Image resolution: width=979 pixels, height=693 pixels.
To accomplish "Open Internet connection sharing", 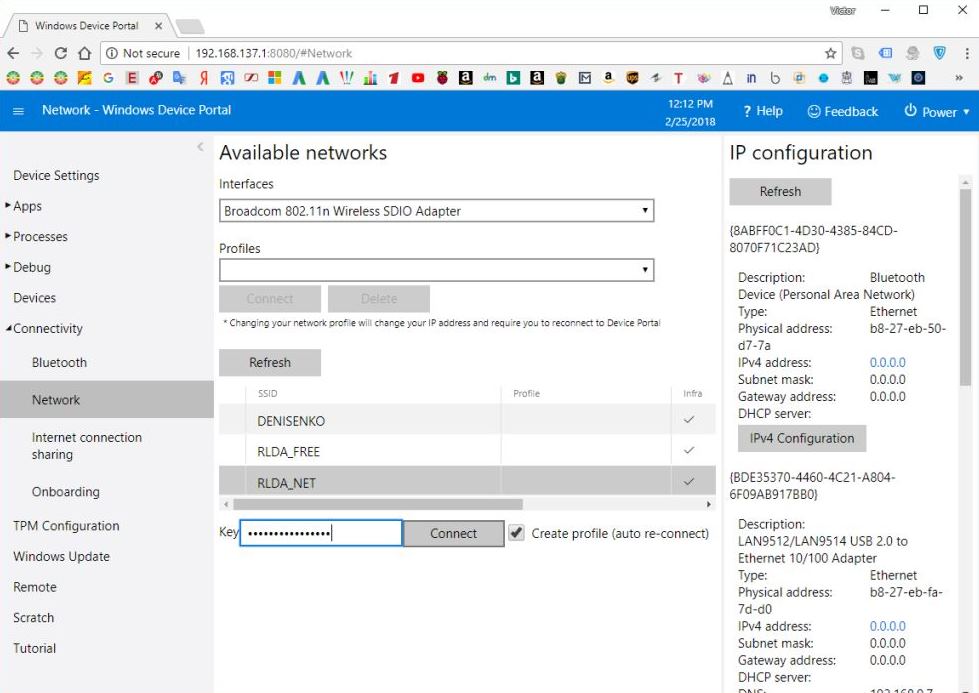I will click(x=87, y=446).
